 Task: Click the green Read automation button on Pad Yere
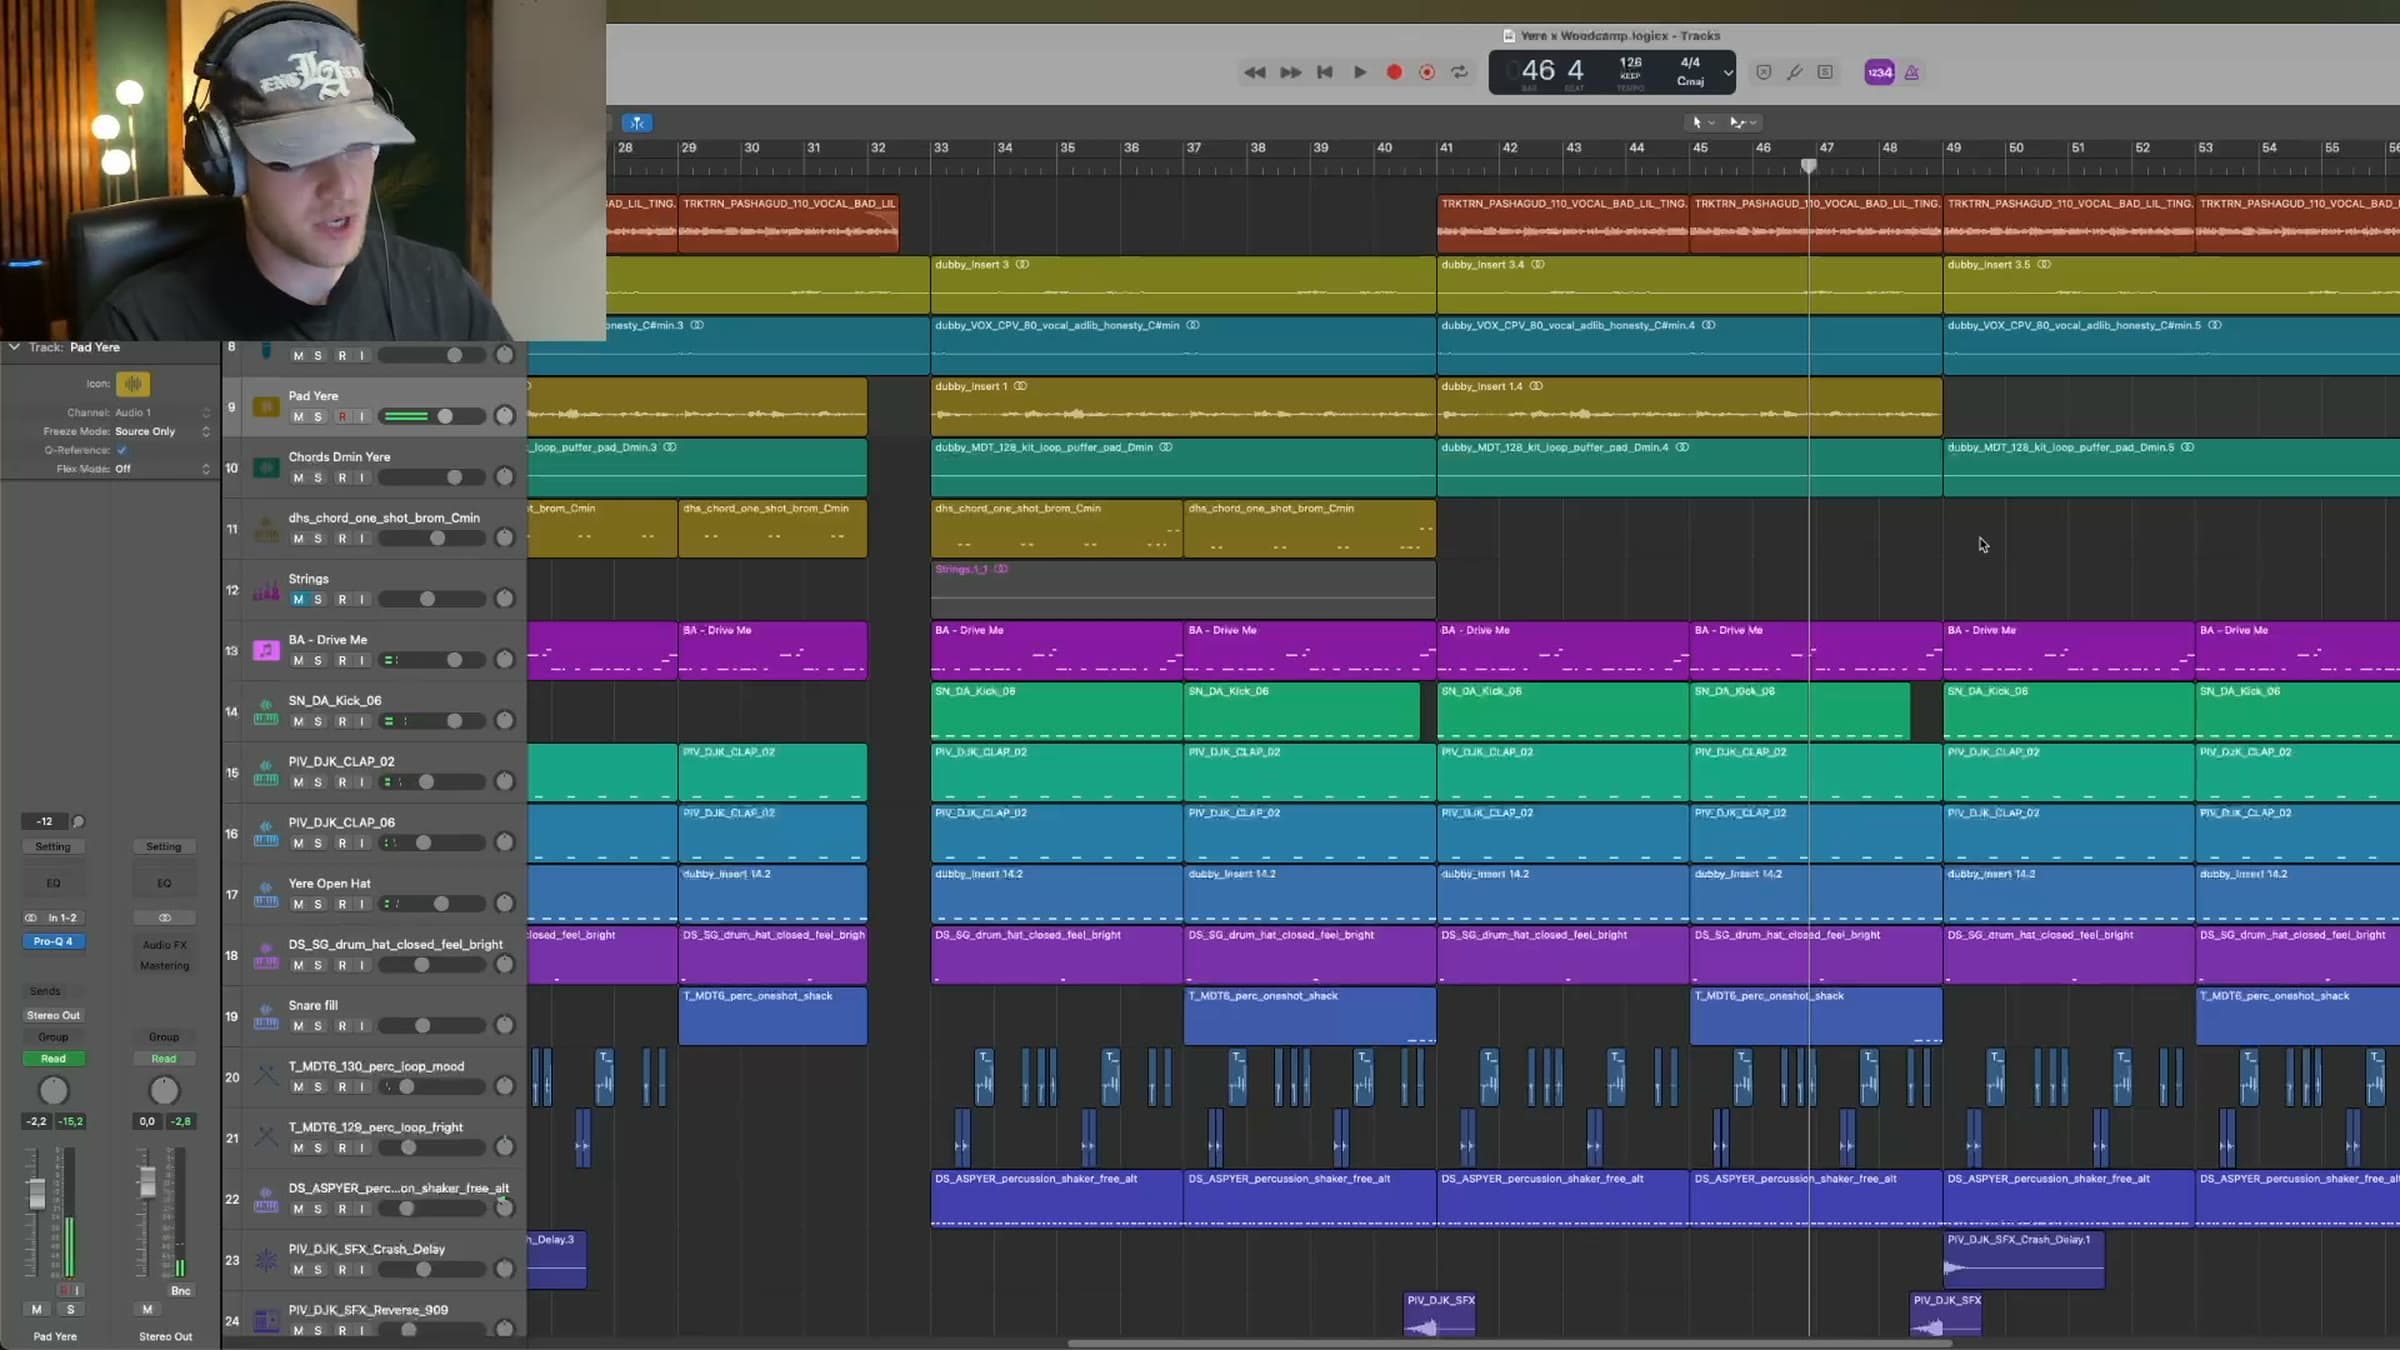53,1059
